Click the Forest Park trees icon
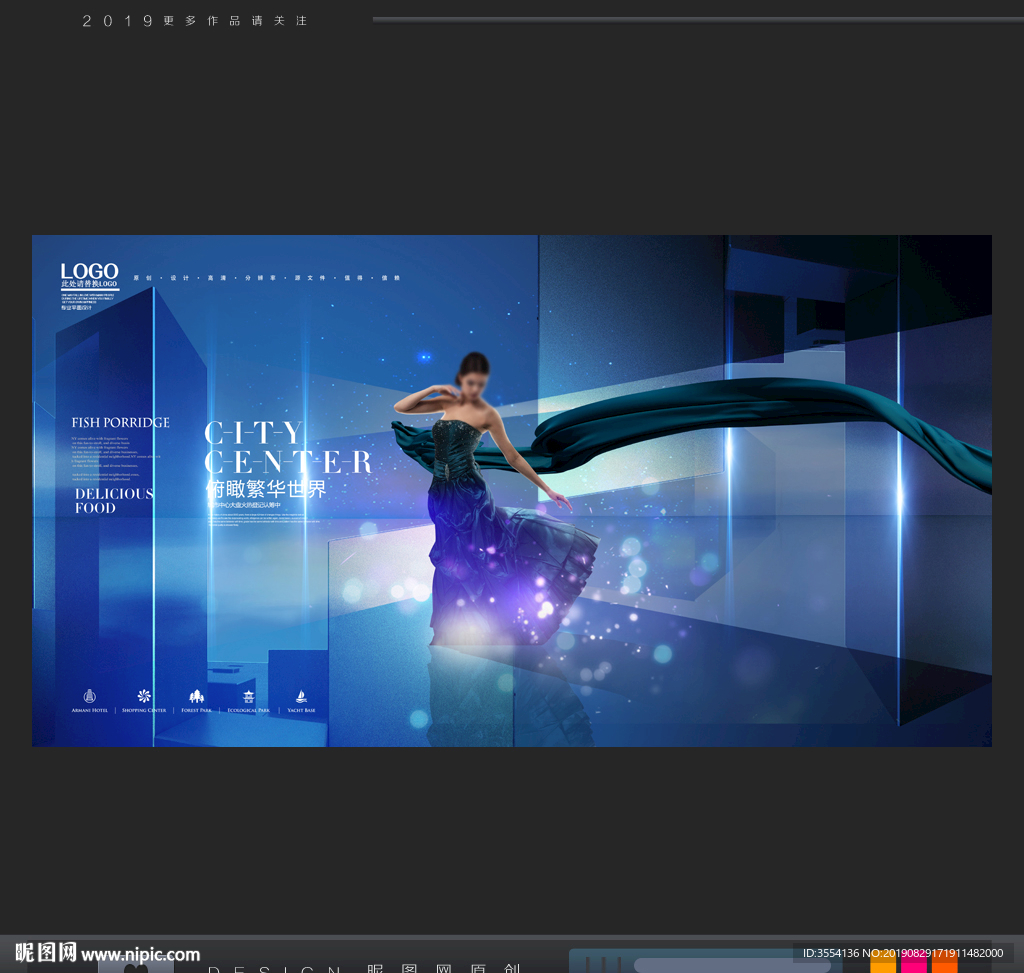This screenshot has width=1024, height=973. pyautogui.click(x=196, y=695)
